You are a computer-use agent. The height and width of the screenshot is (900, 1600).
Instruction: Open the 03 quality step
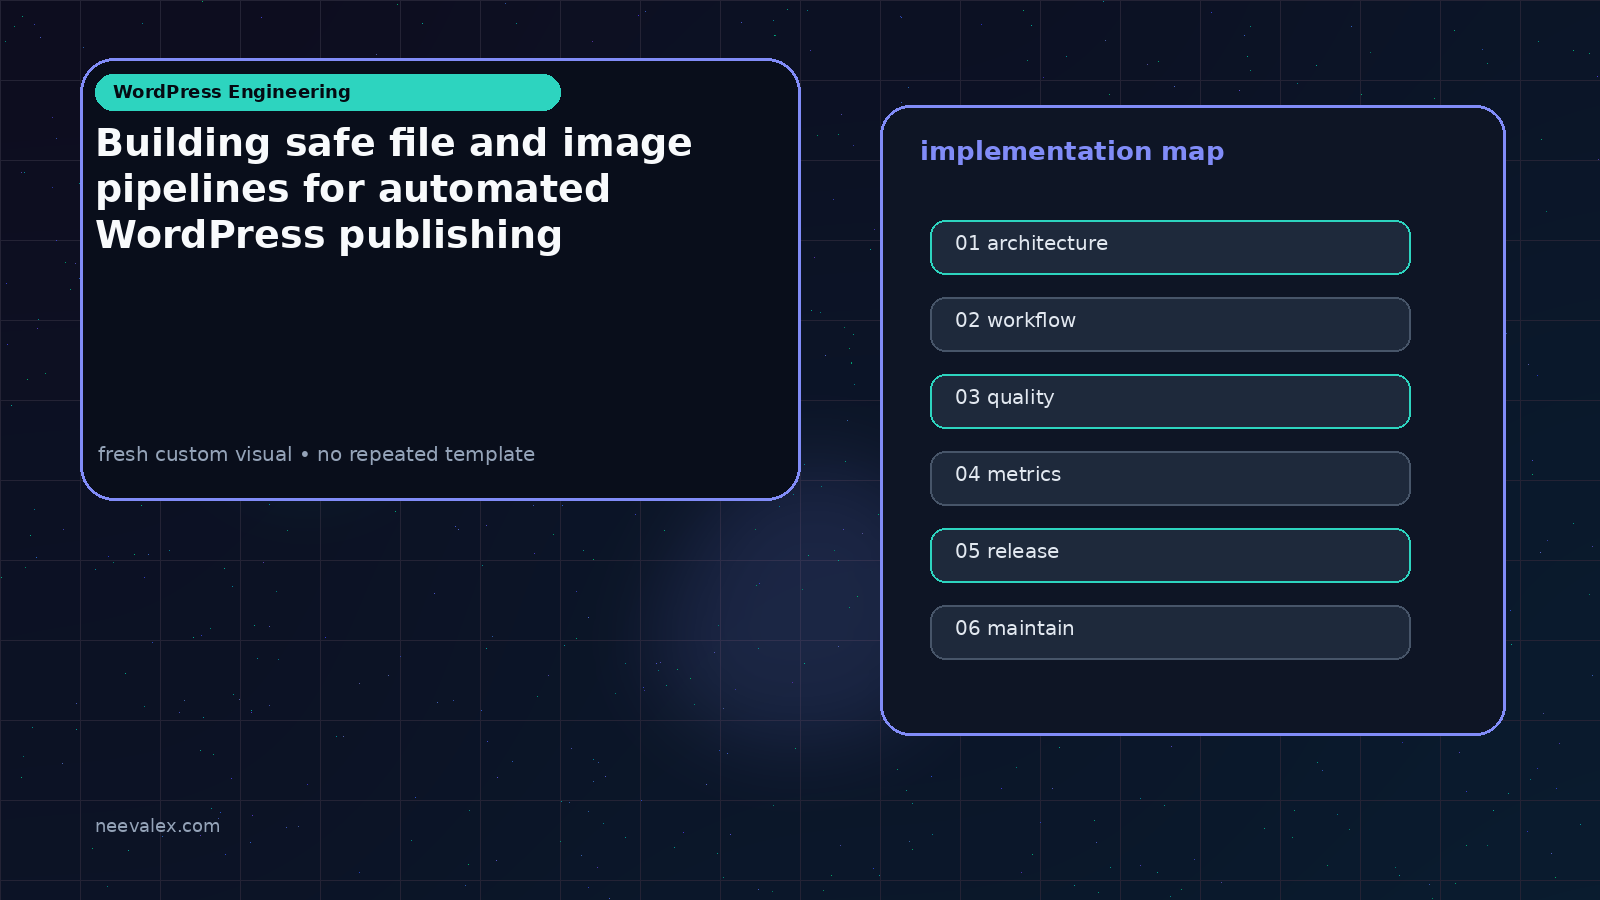(x=1170, y=401)
